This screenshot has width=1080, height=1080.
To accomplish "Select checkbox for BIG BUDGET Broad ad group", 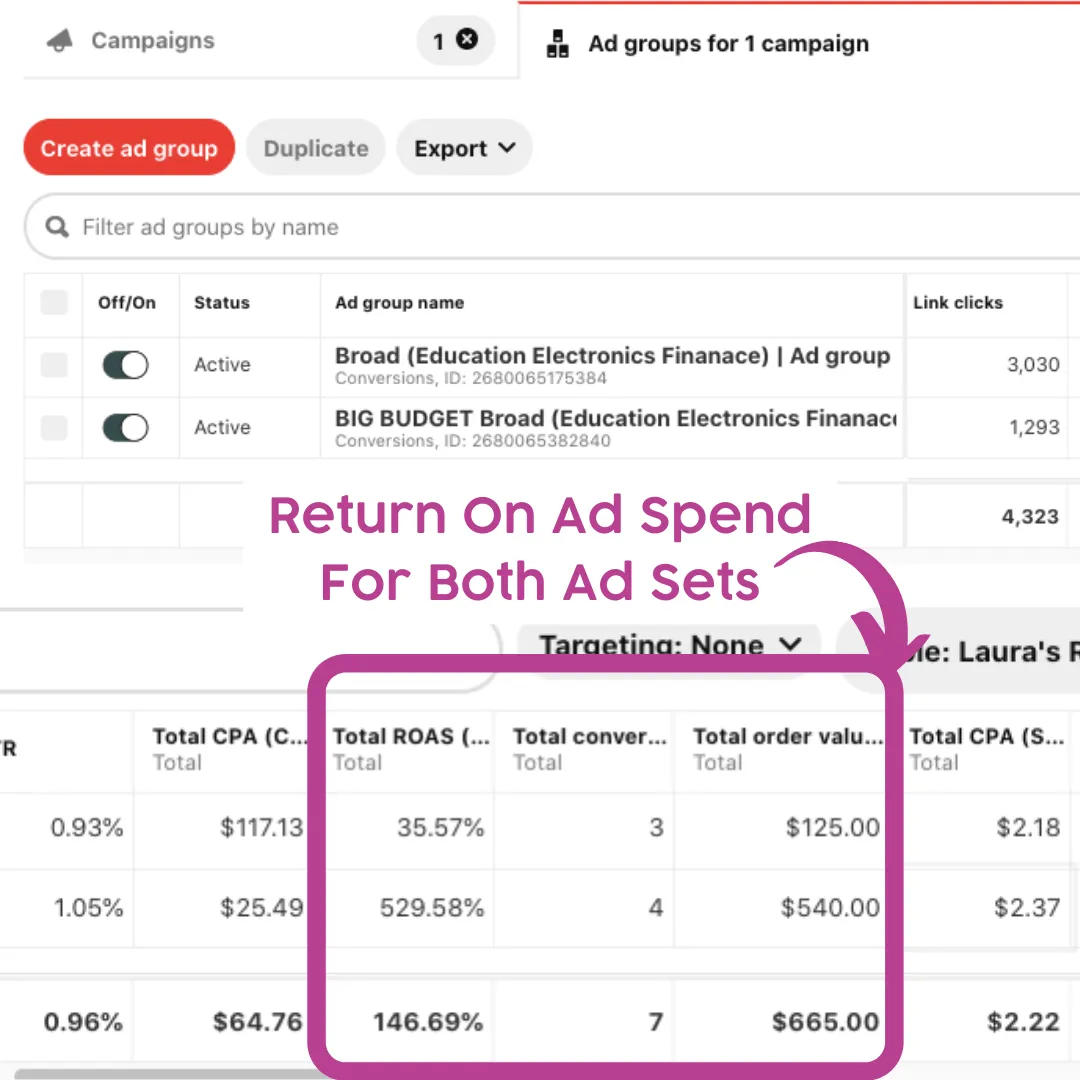I will [x=54, y=428].
